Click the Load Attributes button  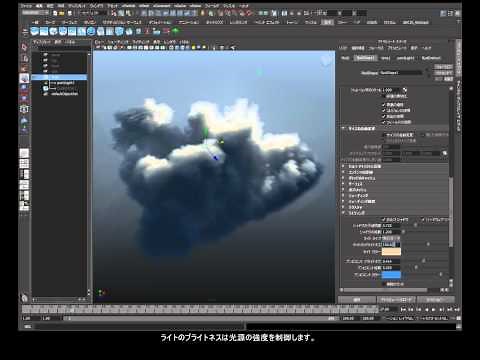[x=396, y=300]
